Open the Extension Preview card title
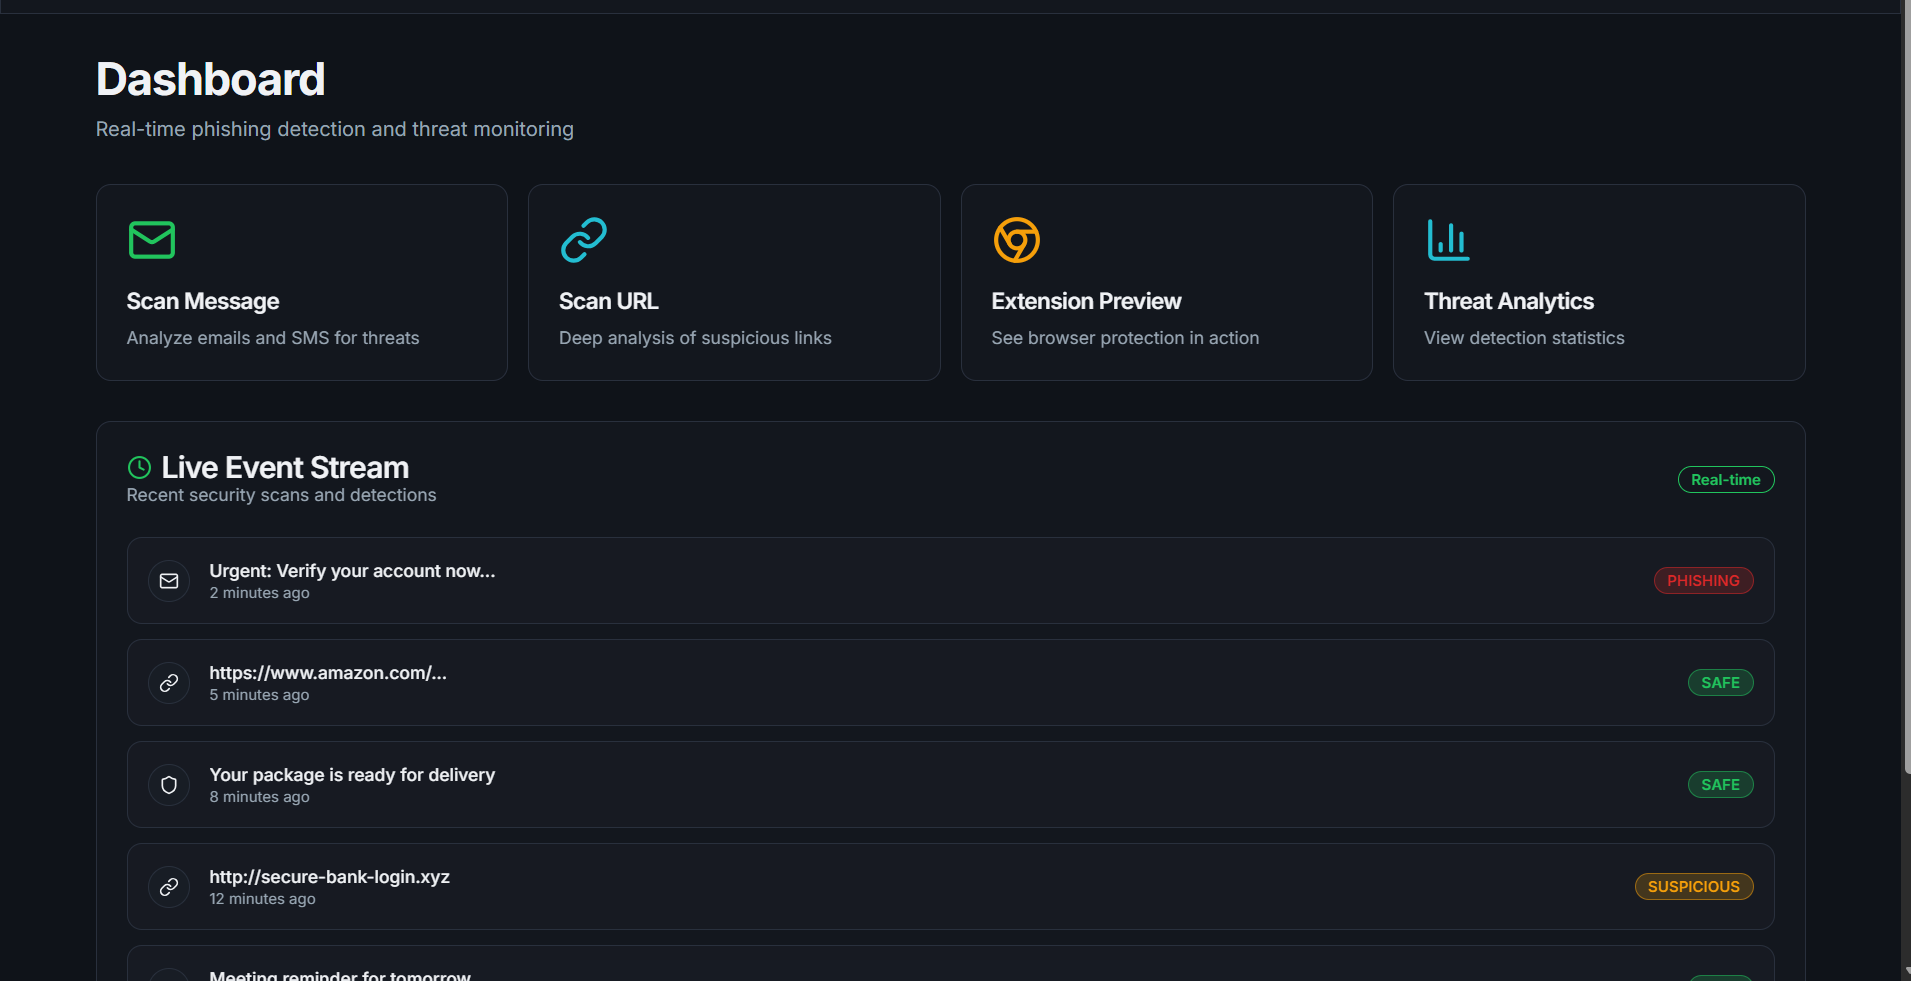This screenshot has width=1911, height=981. [x=1086, y=301]
